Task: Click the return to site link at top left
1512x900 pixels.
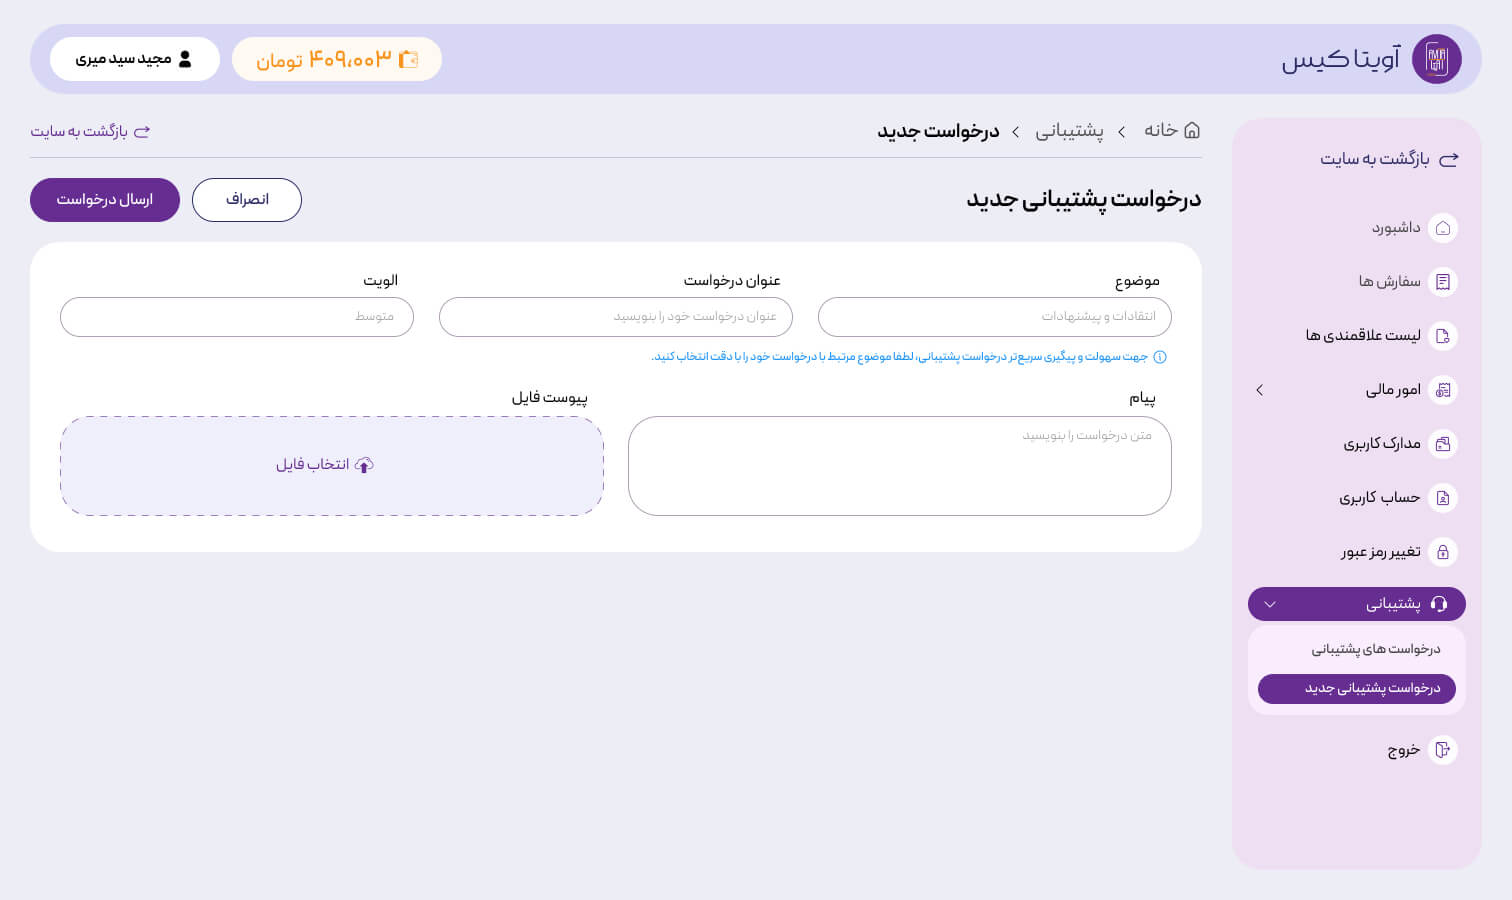Action: [90, 131]
